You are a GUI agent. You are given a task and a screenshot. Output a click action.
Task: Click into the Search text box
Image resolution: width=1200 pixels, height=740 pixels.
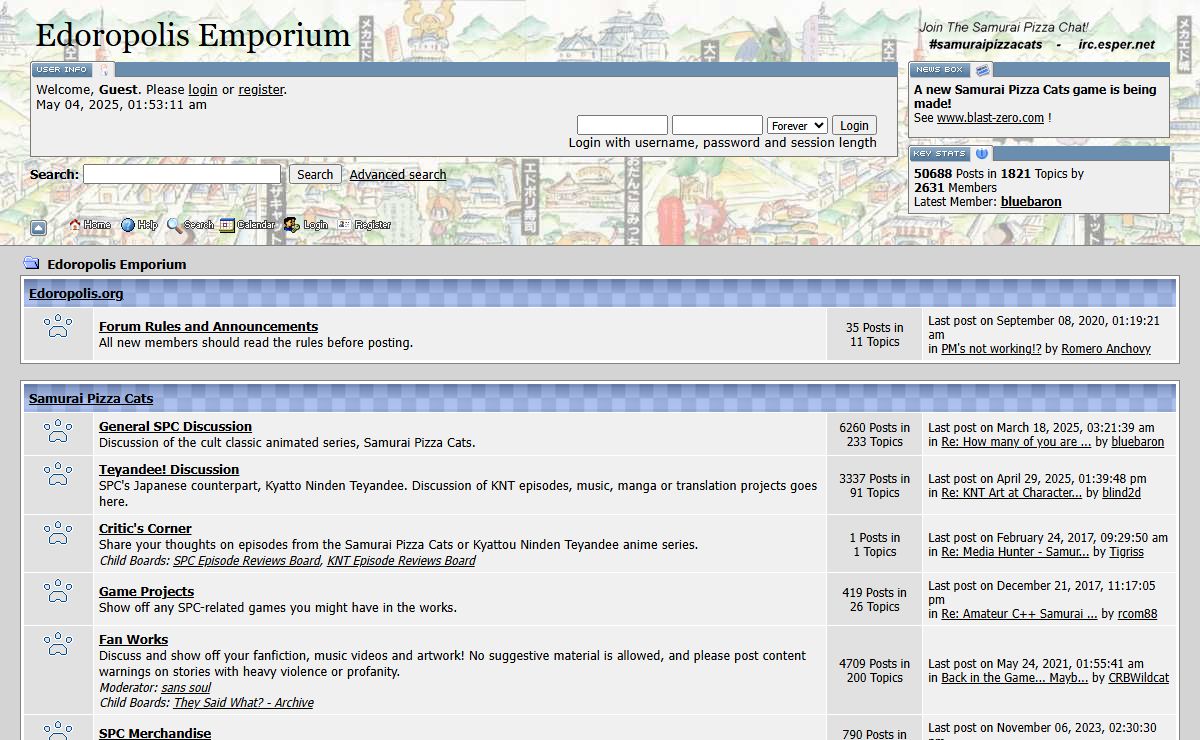(x=182, y=174)
